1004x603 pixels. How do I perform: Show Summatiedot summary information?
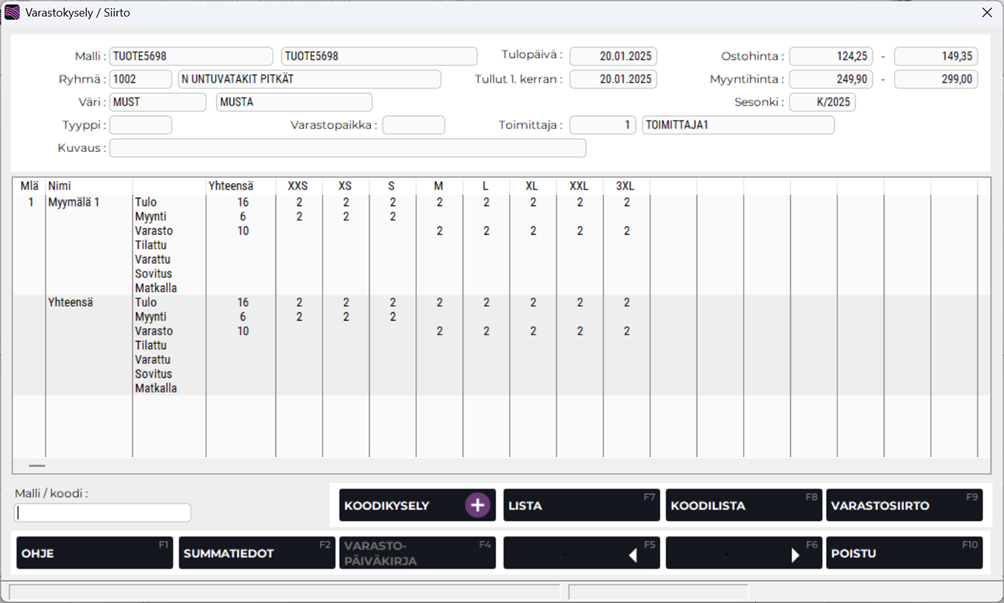point(256,553)
